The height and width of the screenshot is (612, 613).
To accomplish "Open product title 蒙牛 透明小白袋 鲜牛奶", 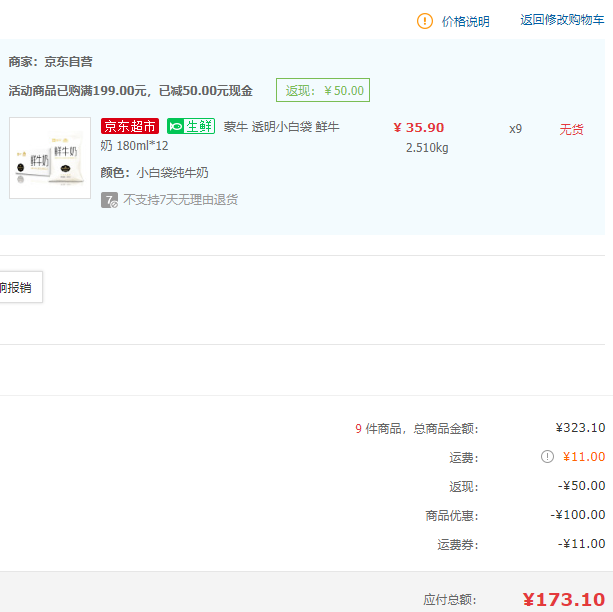I will coord(220,136).
